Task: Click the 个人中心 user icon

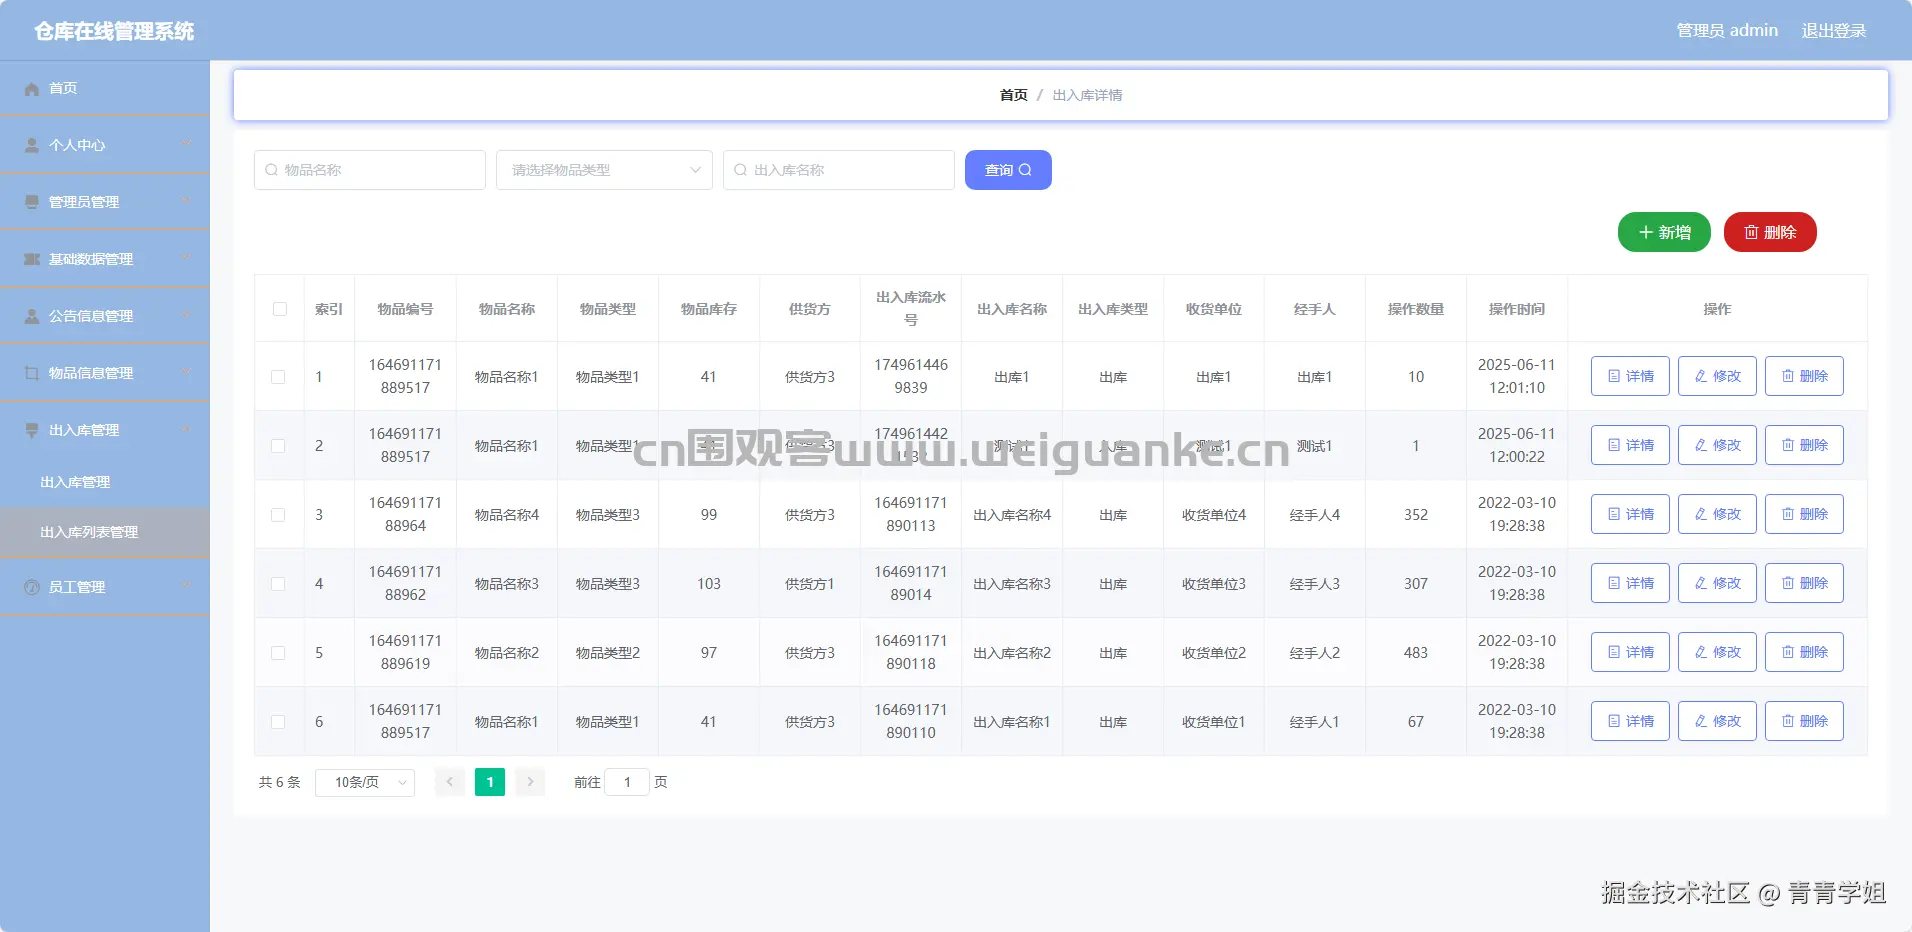Action: pyautogui.click(x=32, y=146)
